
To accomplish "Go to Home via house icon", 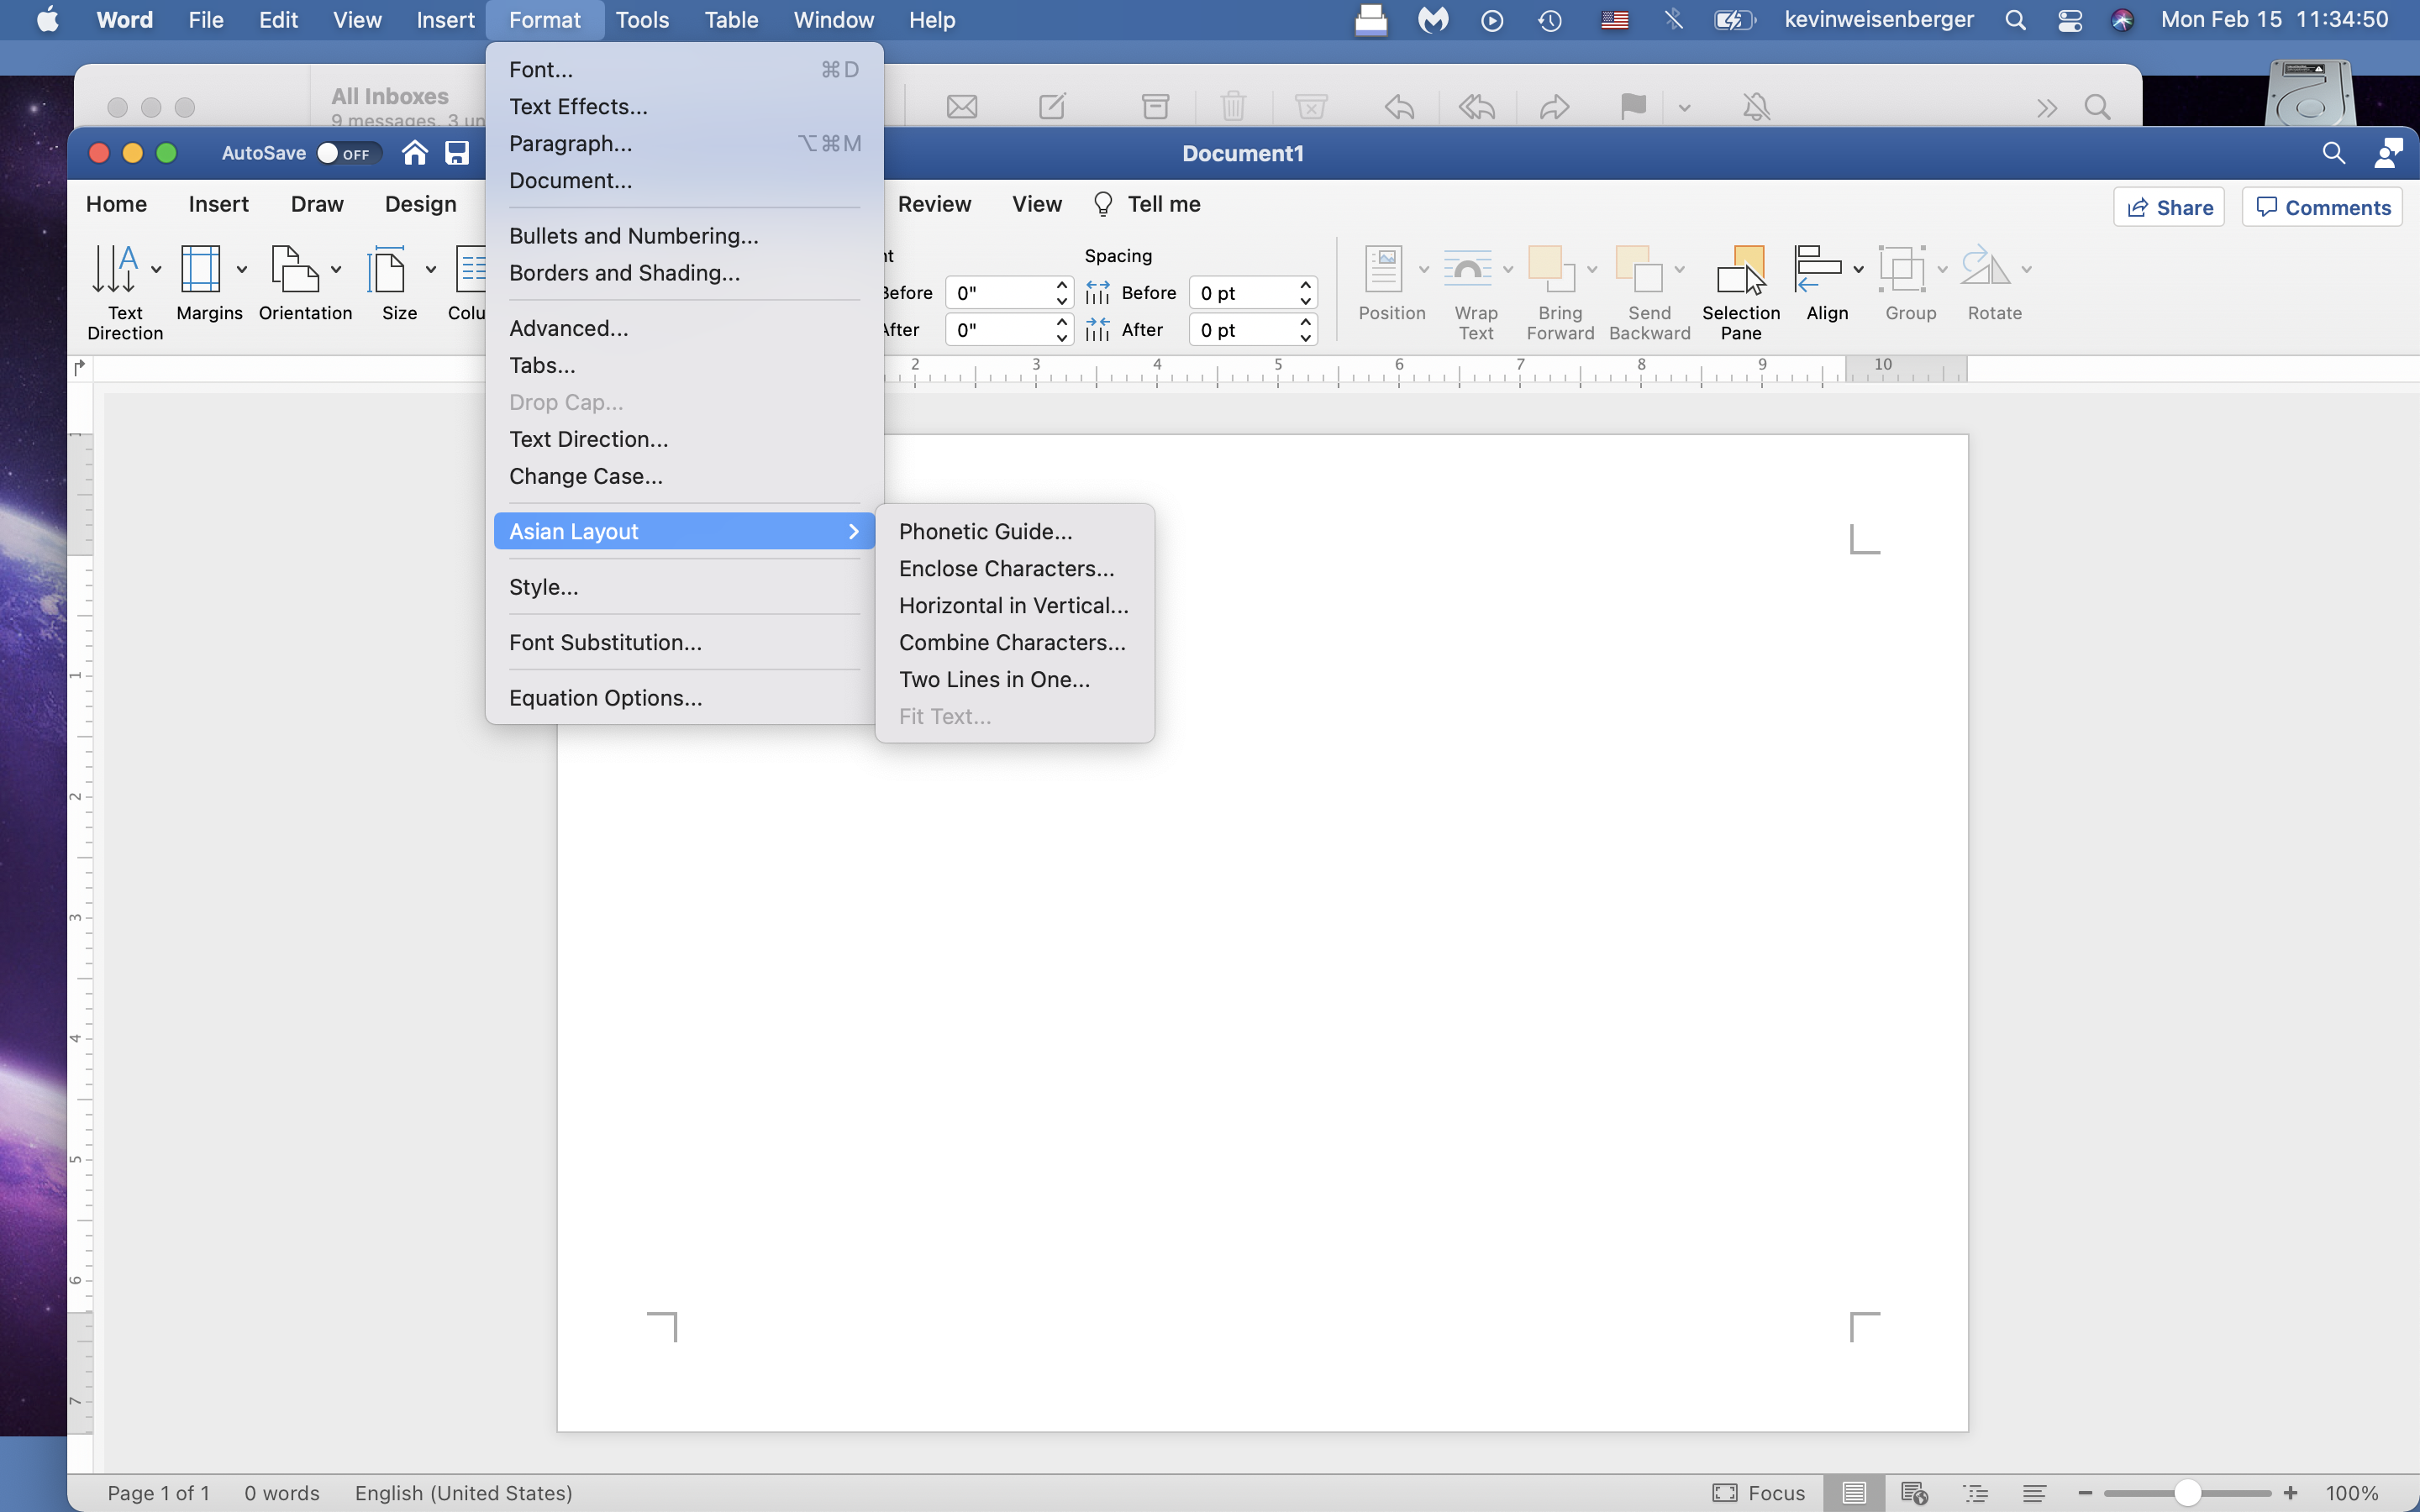I will tap(414, 153).
